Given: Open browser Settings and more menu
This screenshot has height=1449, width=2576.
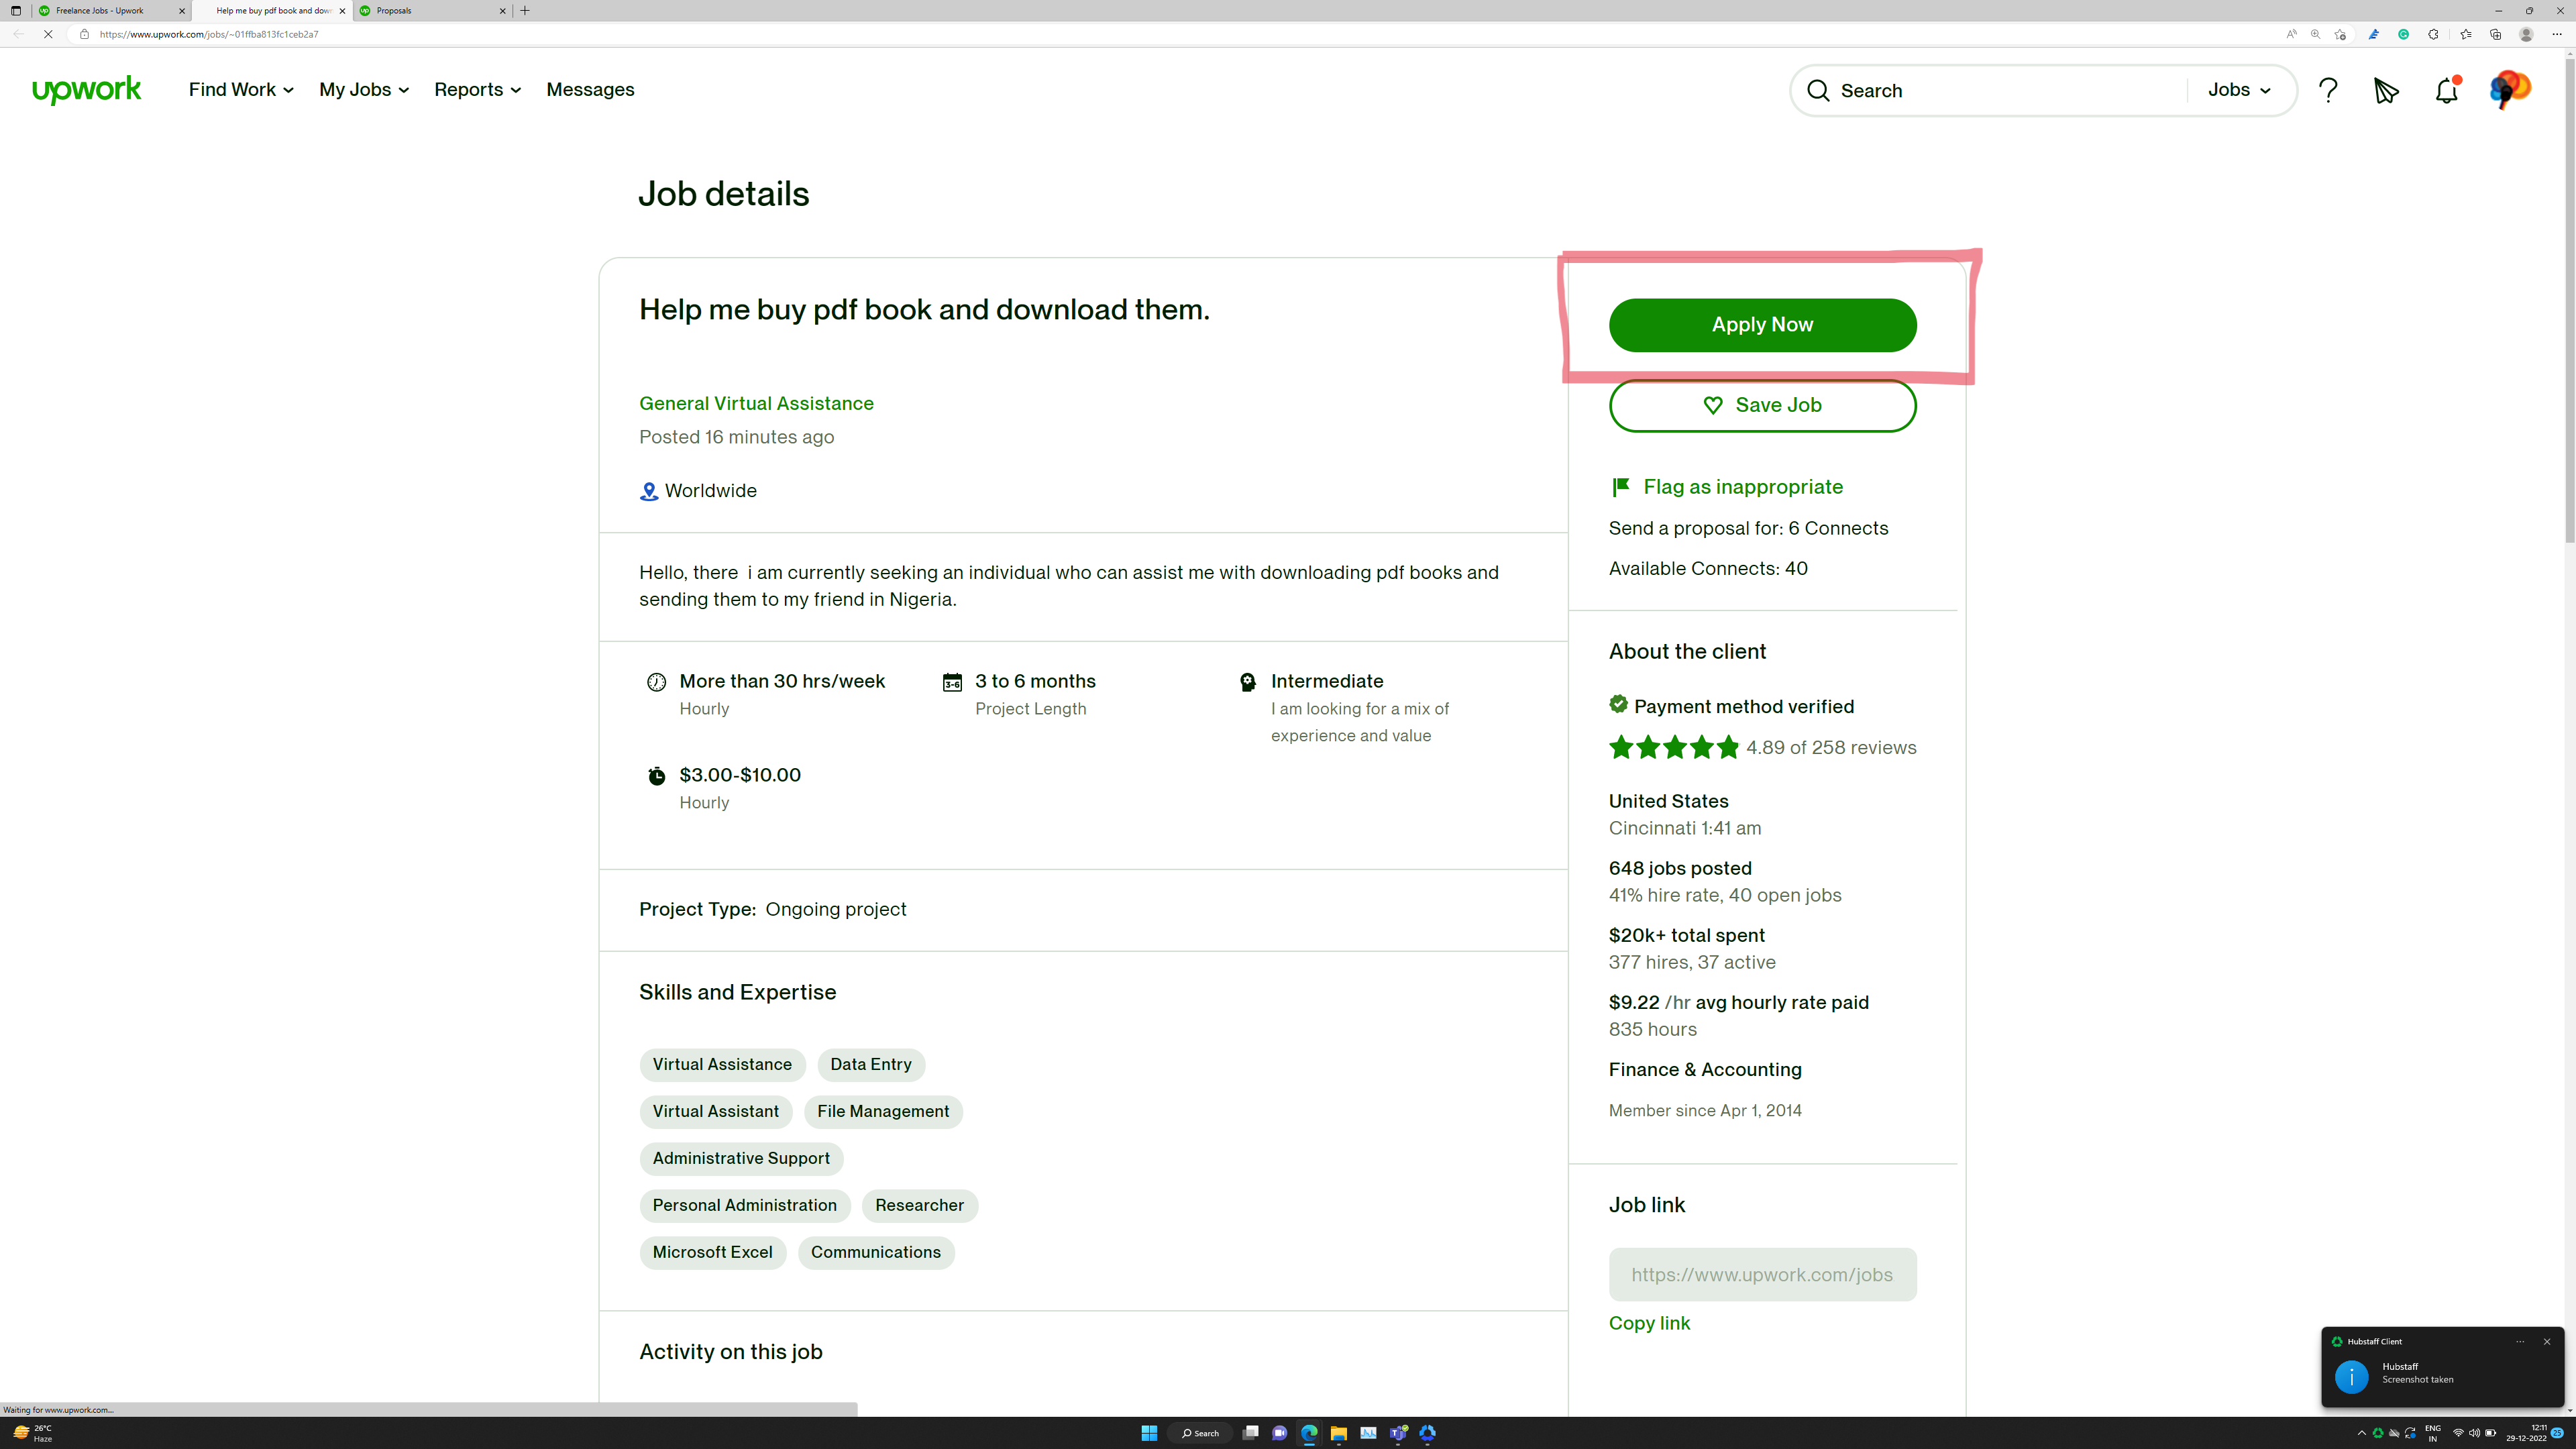Looking at the screenshot, I should coord(2557,34).
